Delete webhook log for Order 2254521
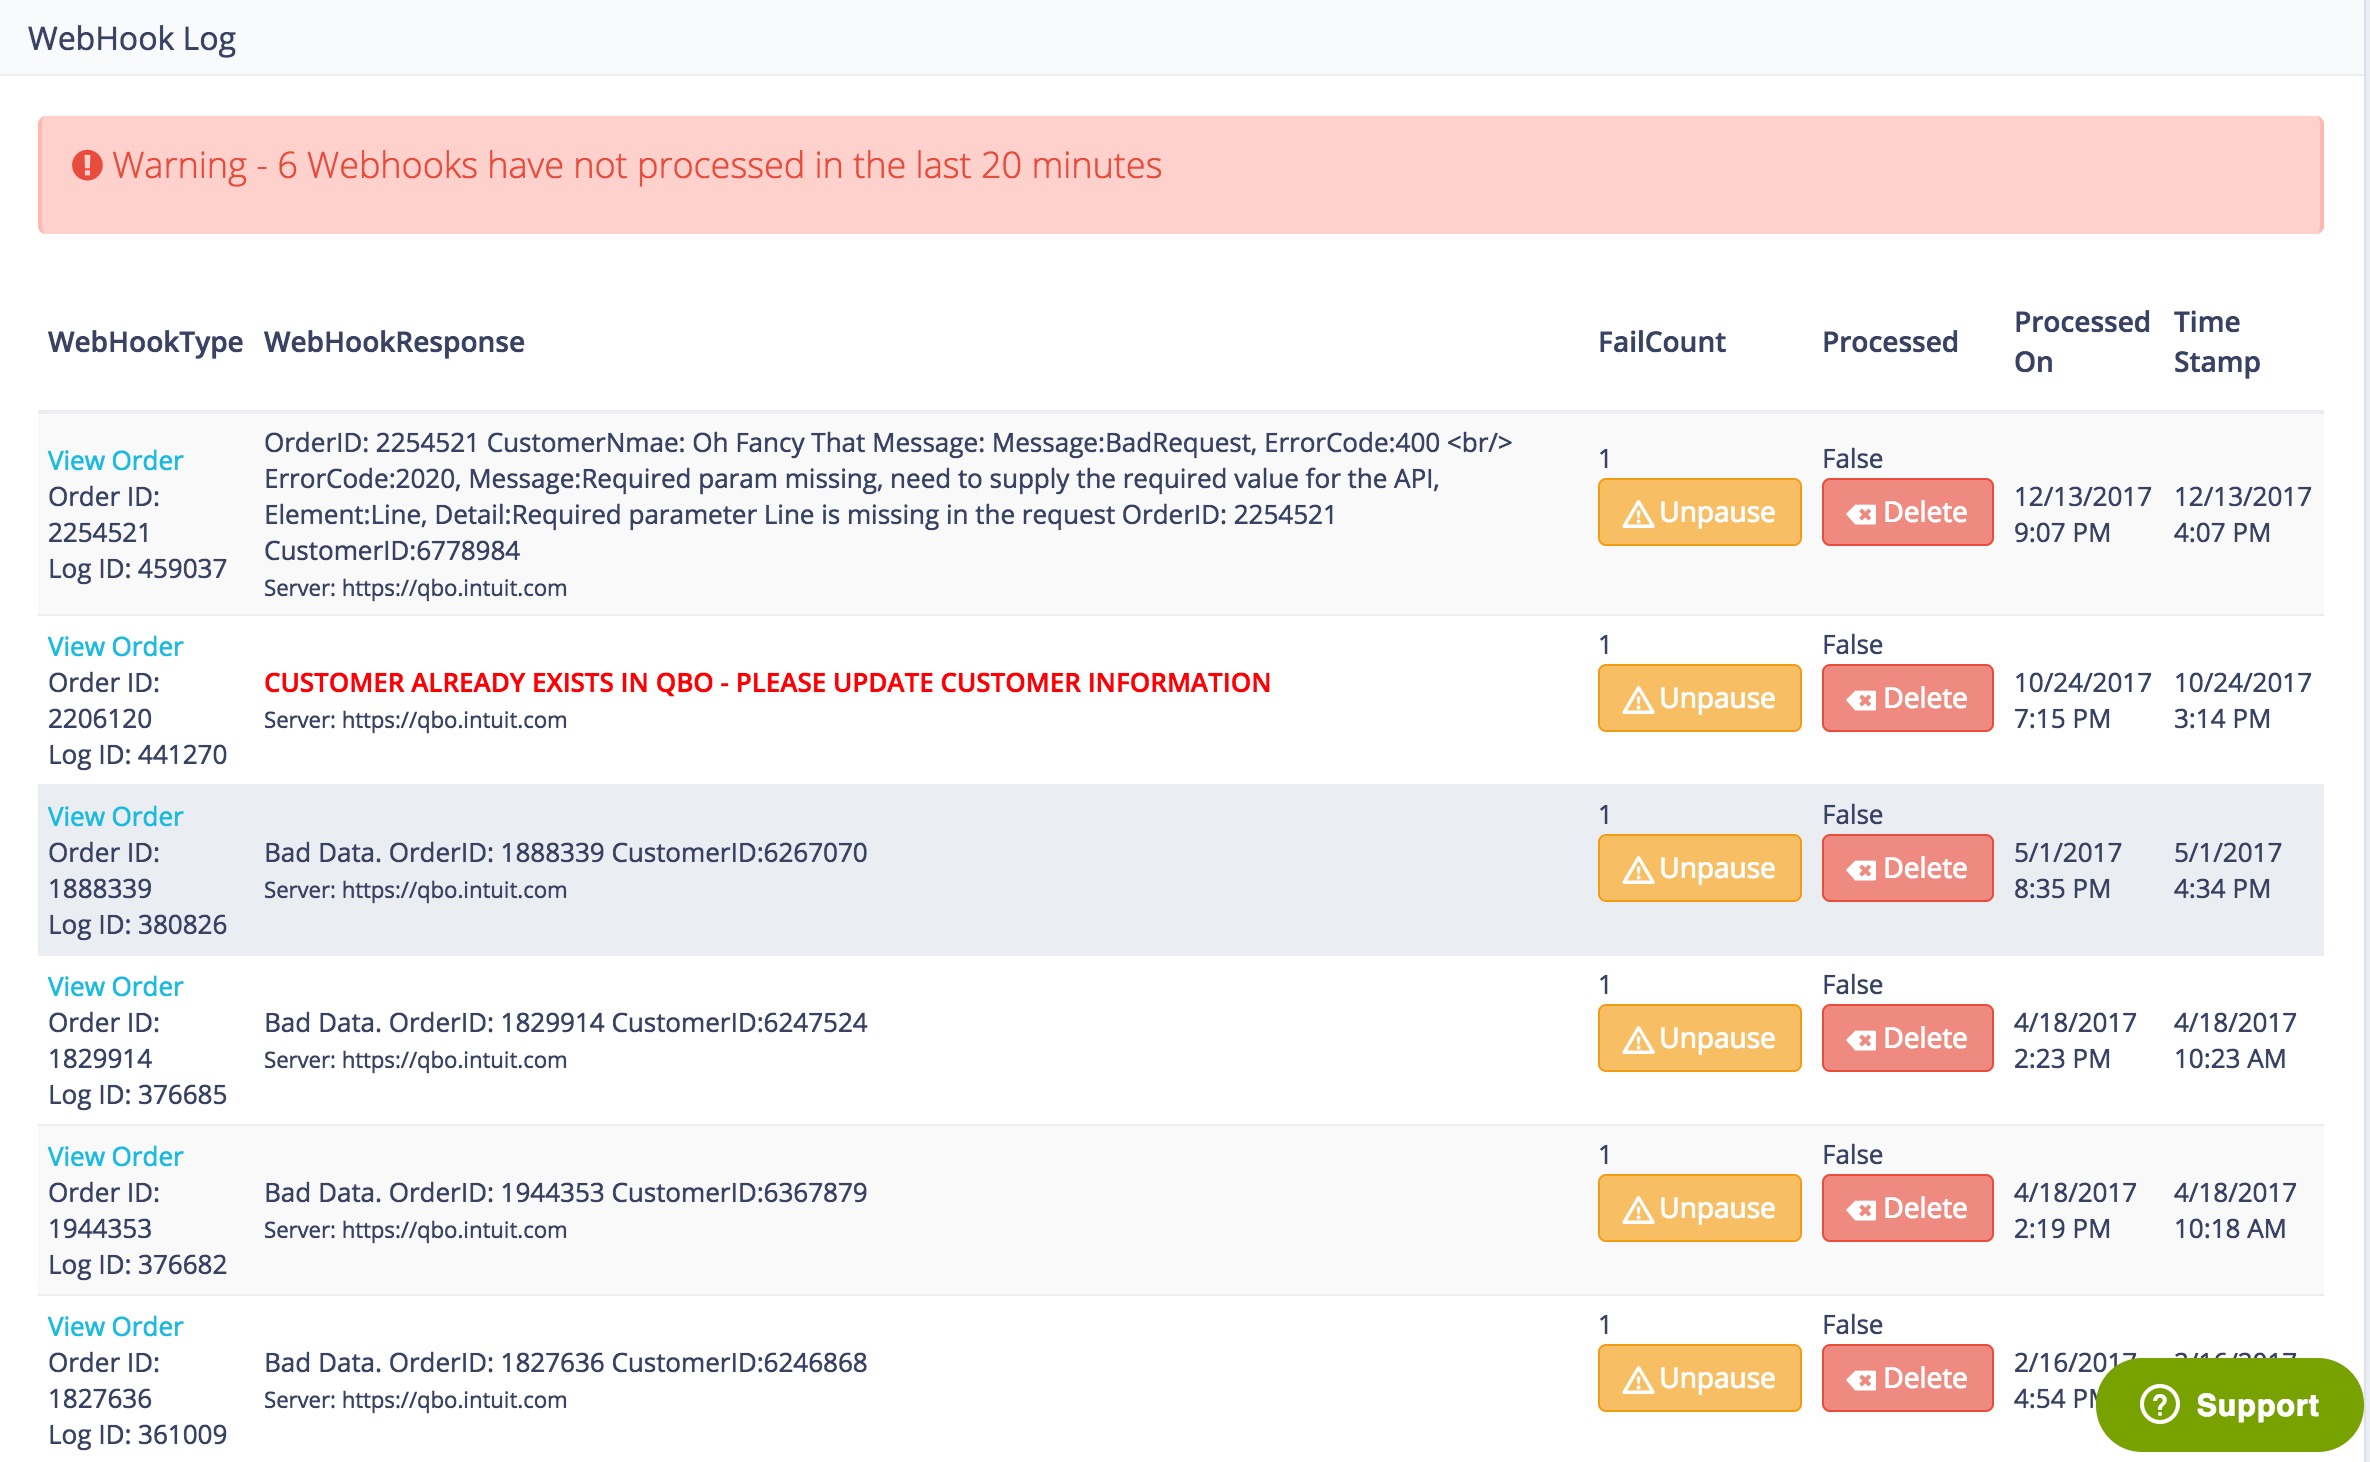The height and width of the screenshot is (1462, 2370). (1906, 512)
